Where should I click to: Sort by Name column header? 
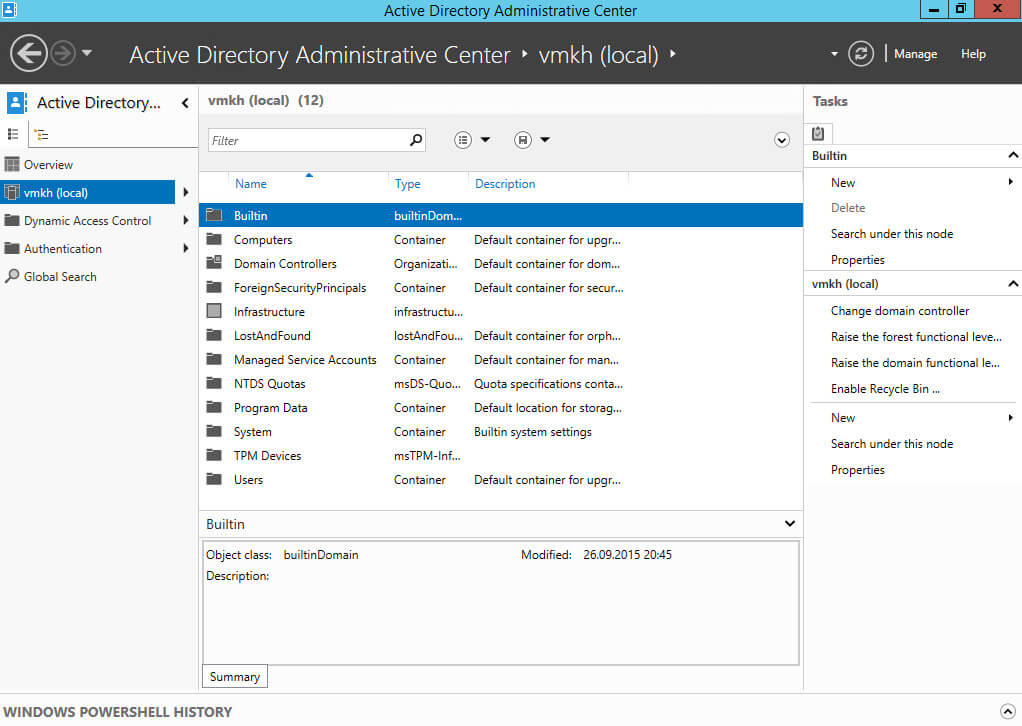[251, 184]
